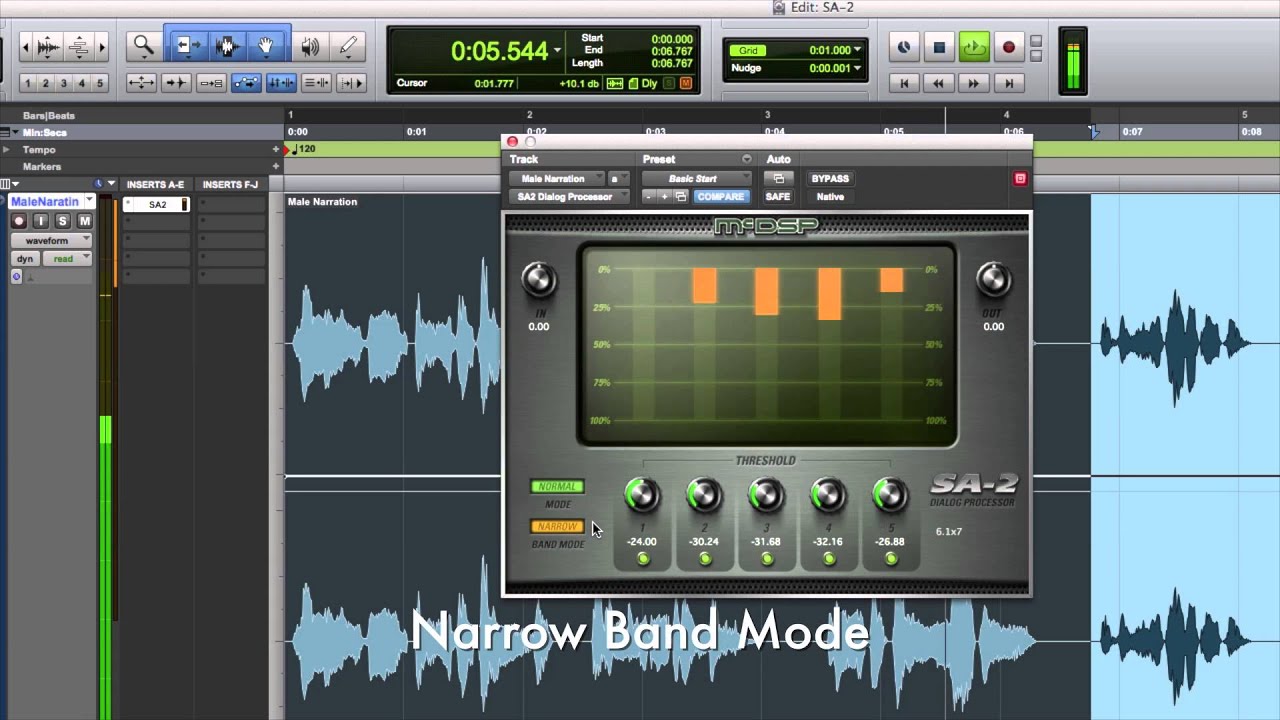Recall zoom preset 1

click(28, 83)
